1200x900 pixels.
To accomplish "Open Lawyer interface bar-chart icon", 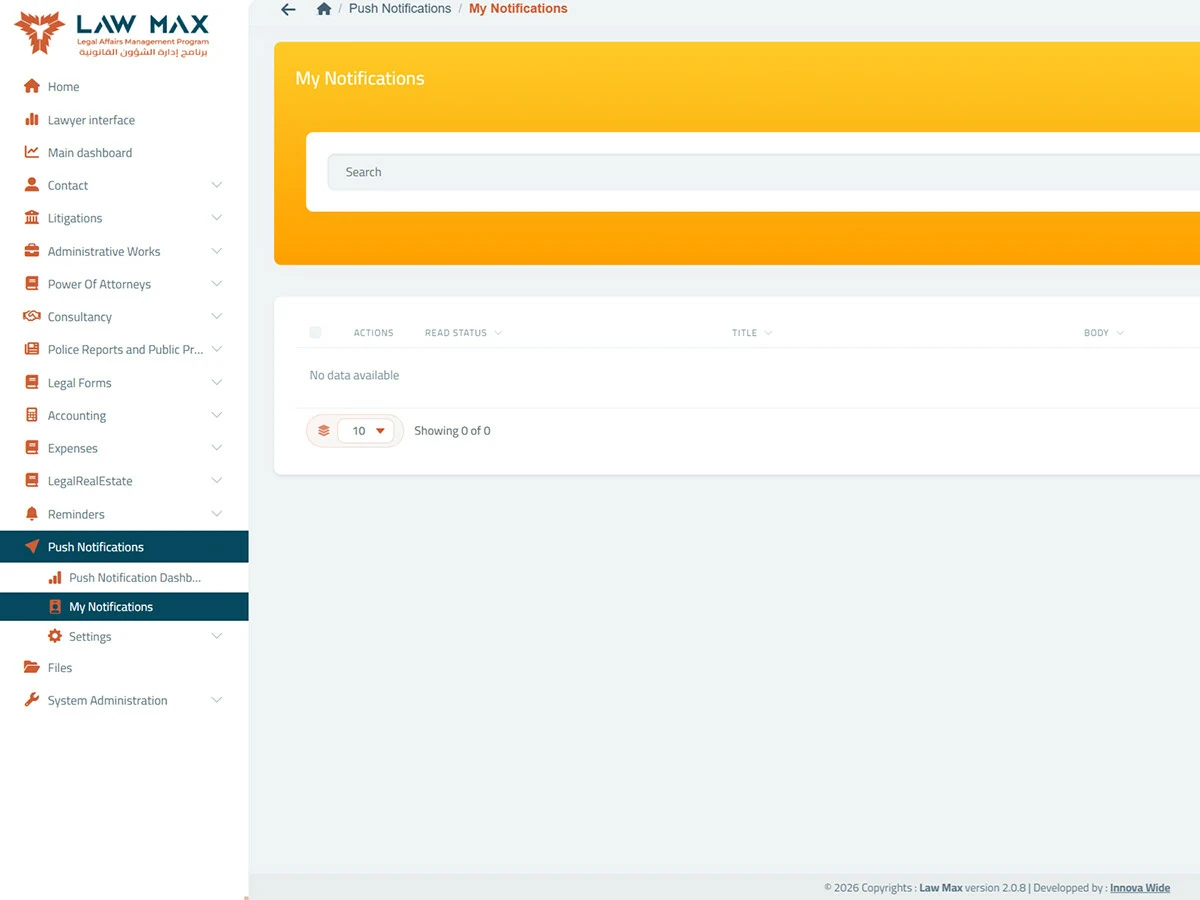I will click(x=32, y=120).
